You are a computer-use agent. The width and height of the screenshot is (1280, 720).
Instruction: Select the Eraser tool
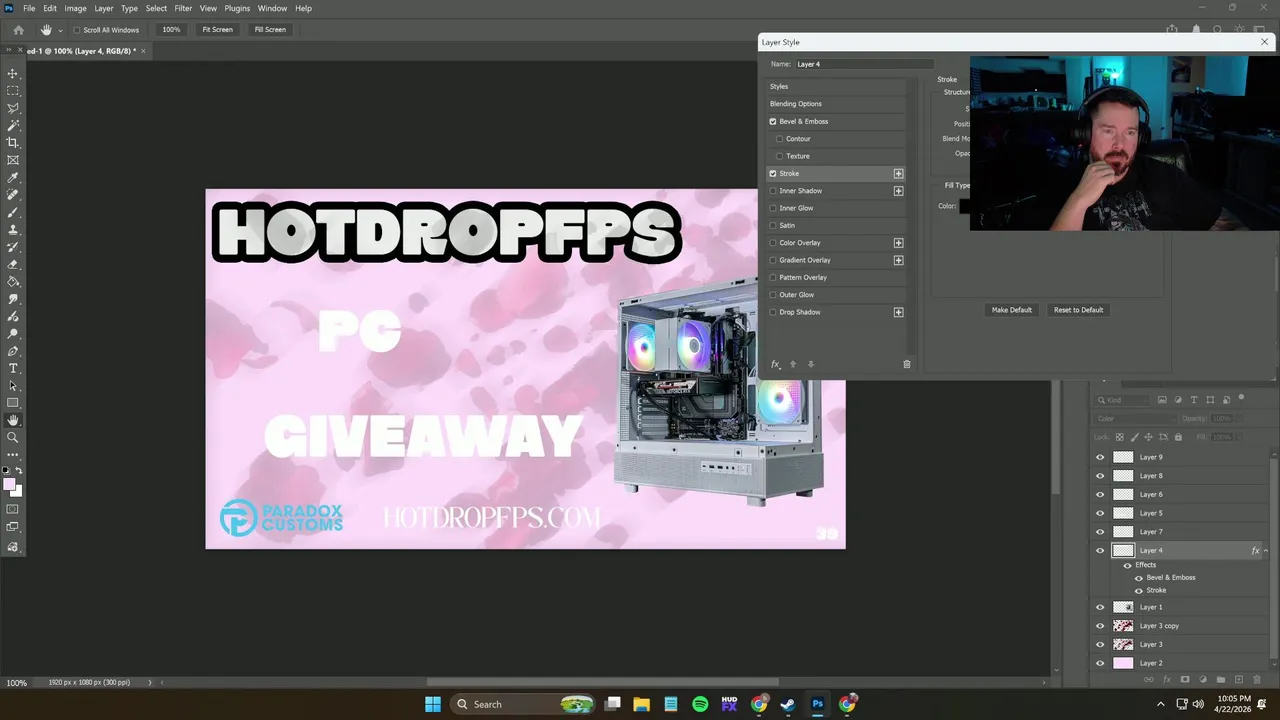pyautogui.click(x=13, y=265)
